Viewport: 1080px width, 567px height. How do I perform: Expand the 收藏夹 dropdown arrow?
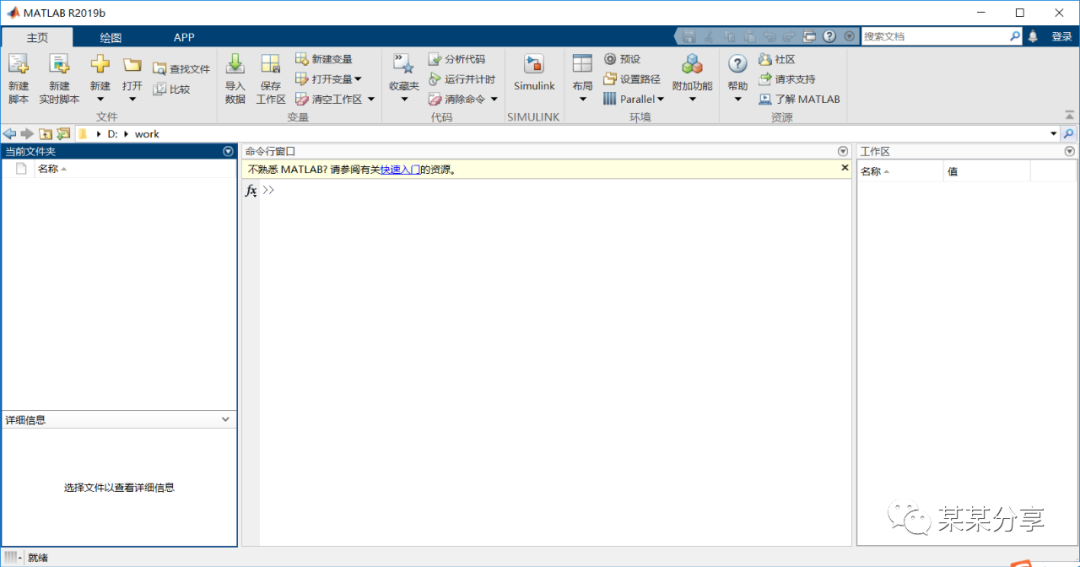coord(404,99)
